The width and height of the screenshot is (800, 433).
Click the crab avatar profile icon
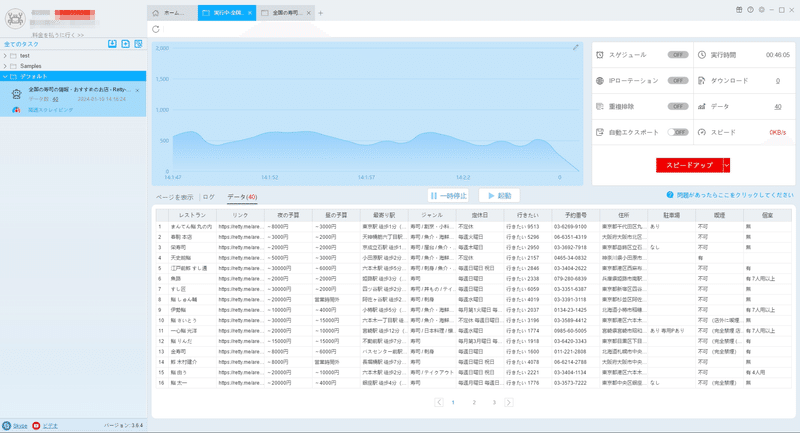[x=15, y=19]
